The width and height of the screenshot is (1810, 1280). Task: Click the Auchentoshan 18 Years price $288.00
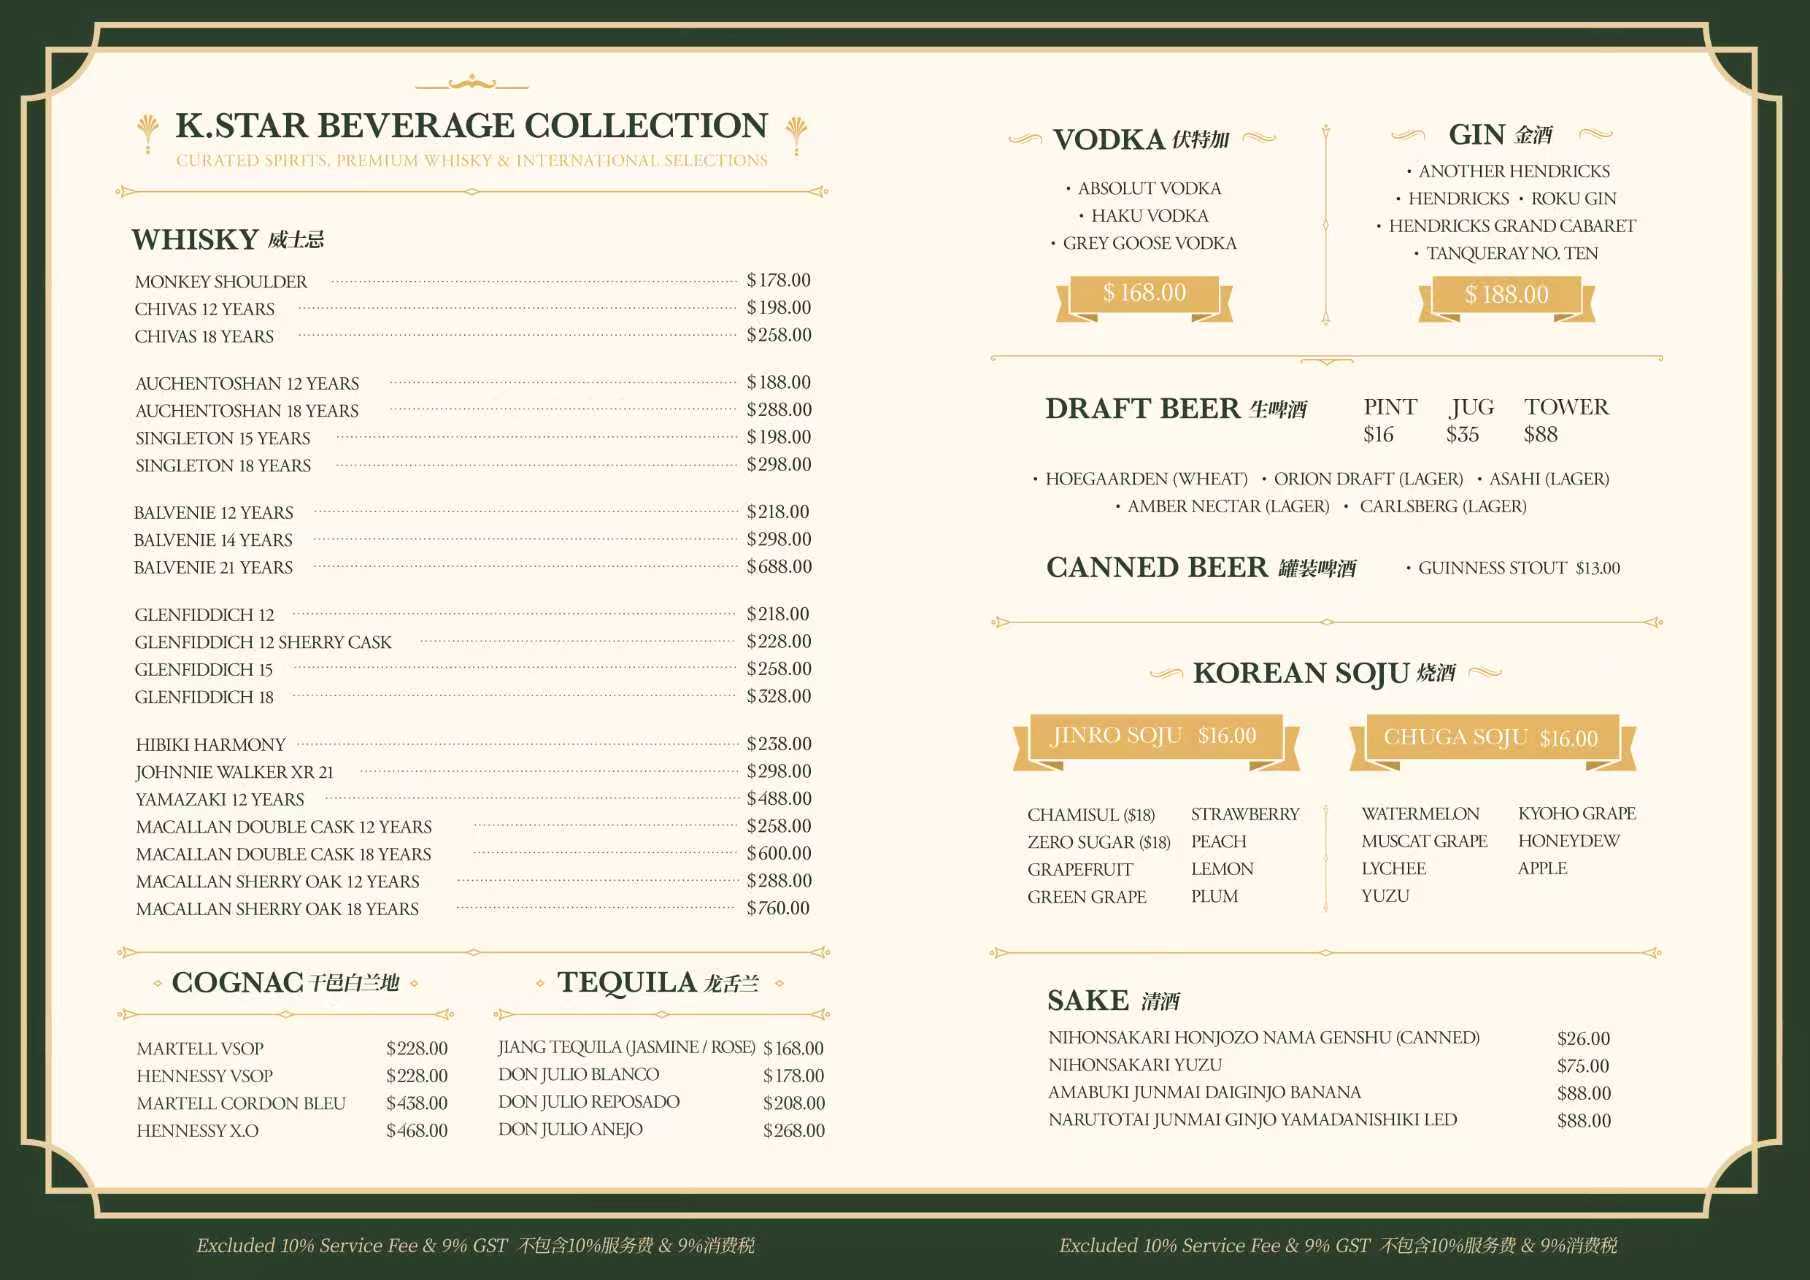[779, 410]
